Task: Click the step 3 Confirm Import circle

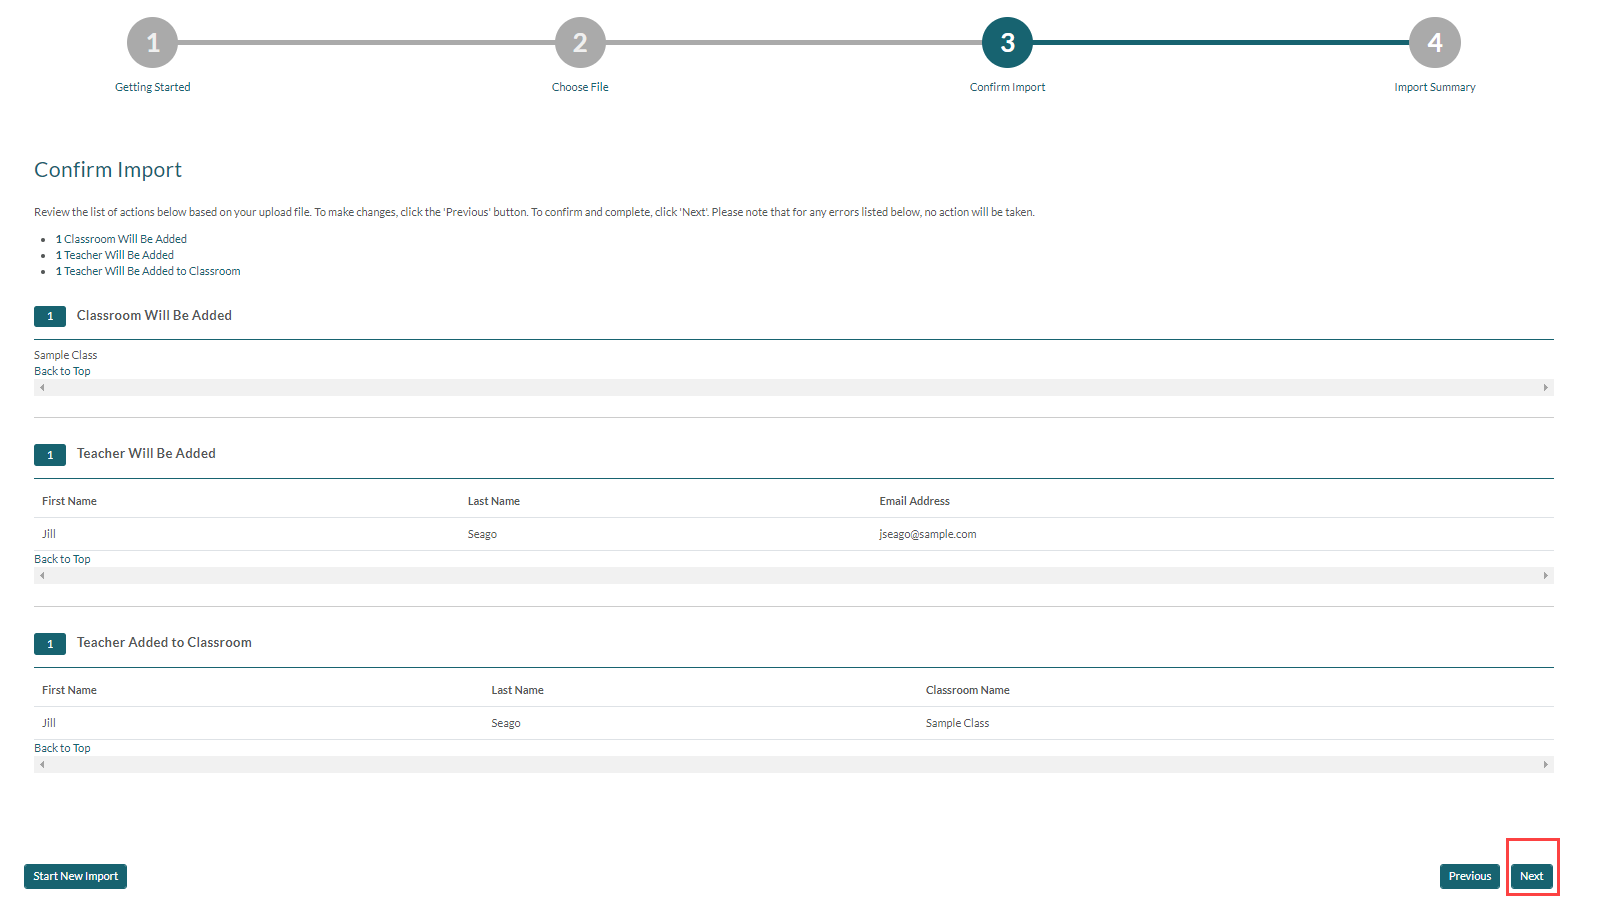Action: click(x=1007, y=43)
